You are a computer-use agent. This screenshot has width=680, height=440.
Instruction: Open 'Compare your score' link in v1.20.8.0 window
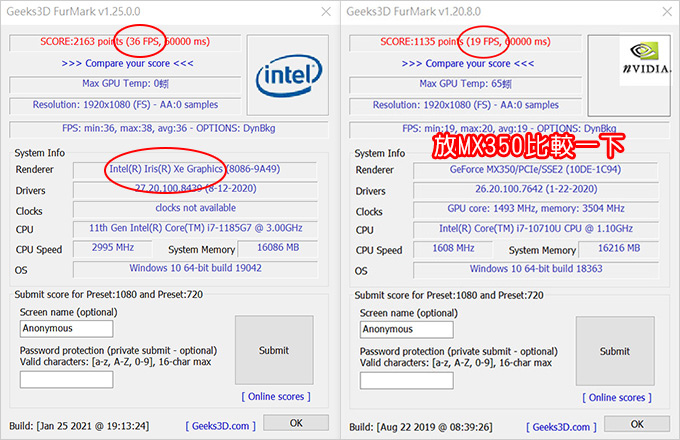click(x=468, y=64)
